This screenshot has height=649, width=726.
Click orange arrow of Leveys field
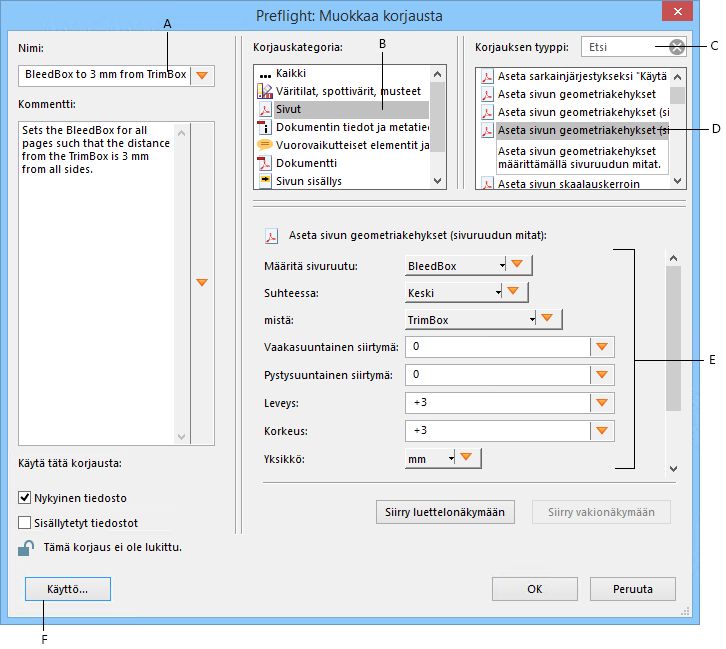coord(602,403)
